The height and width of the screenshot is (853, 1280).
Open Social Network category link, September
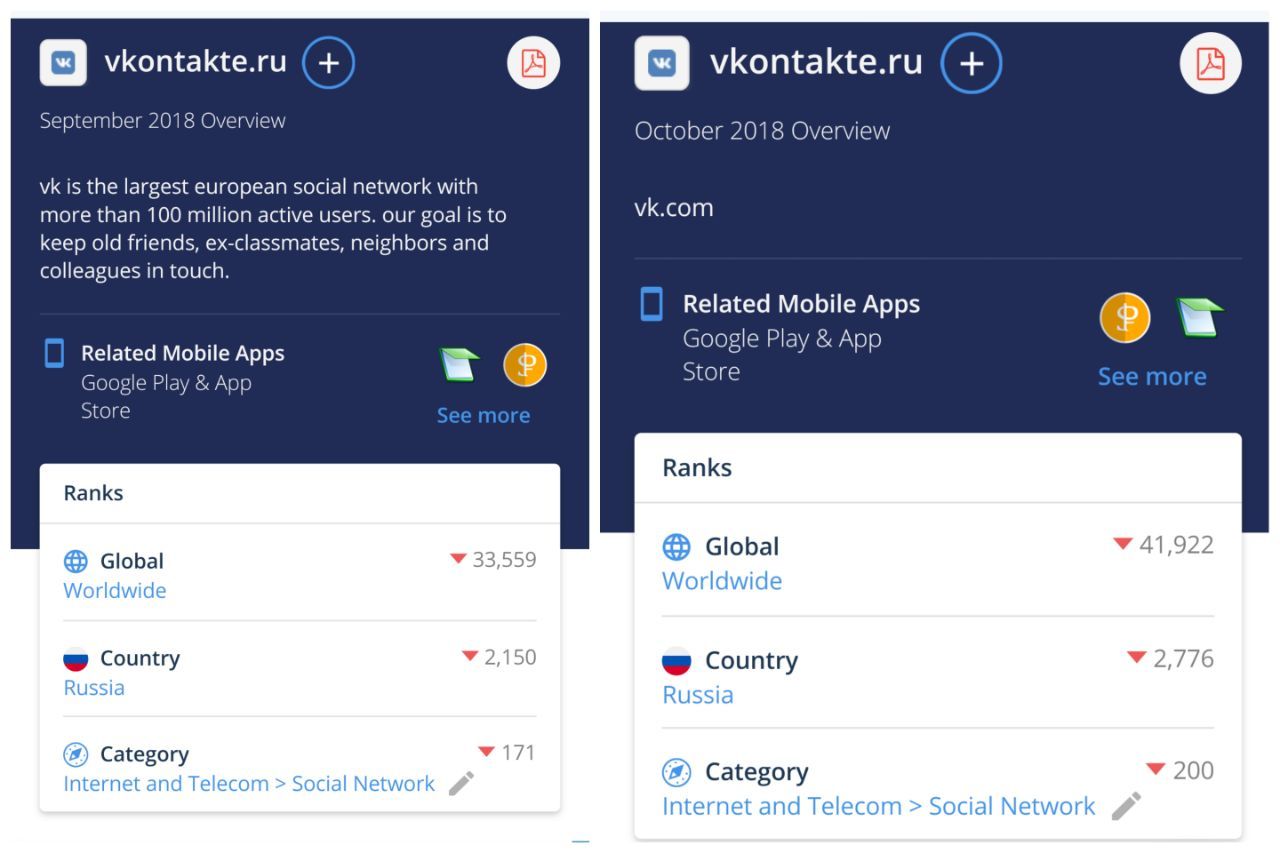point(249,784)
